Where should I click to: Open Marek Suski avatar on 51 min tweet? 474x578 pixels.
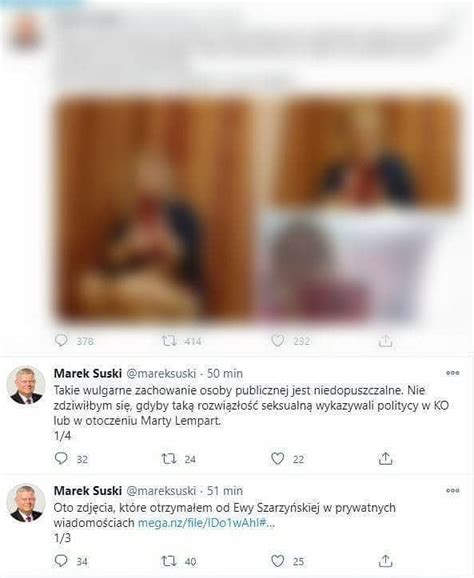[x=26, y=503]
